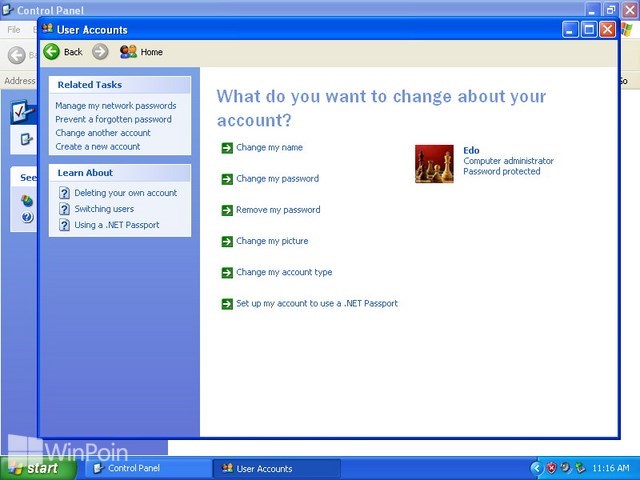Image resolution: width=640 pixels, height=480 pixels.
Task: Select Create a new account
Action: pos(98,146)
